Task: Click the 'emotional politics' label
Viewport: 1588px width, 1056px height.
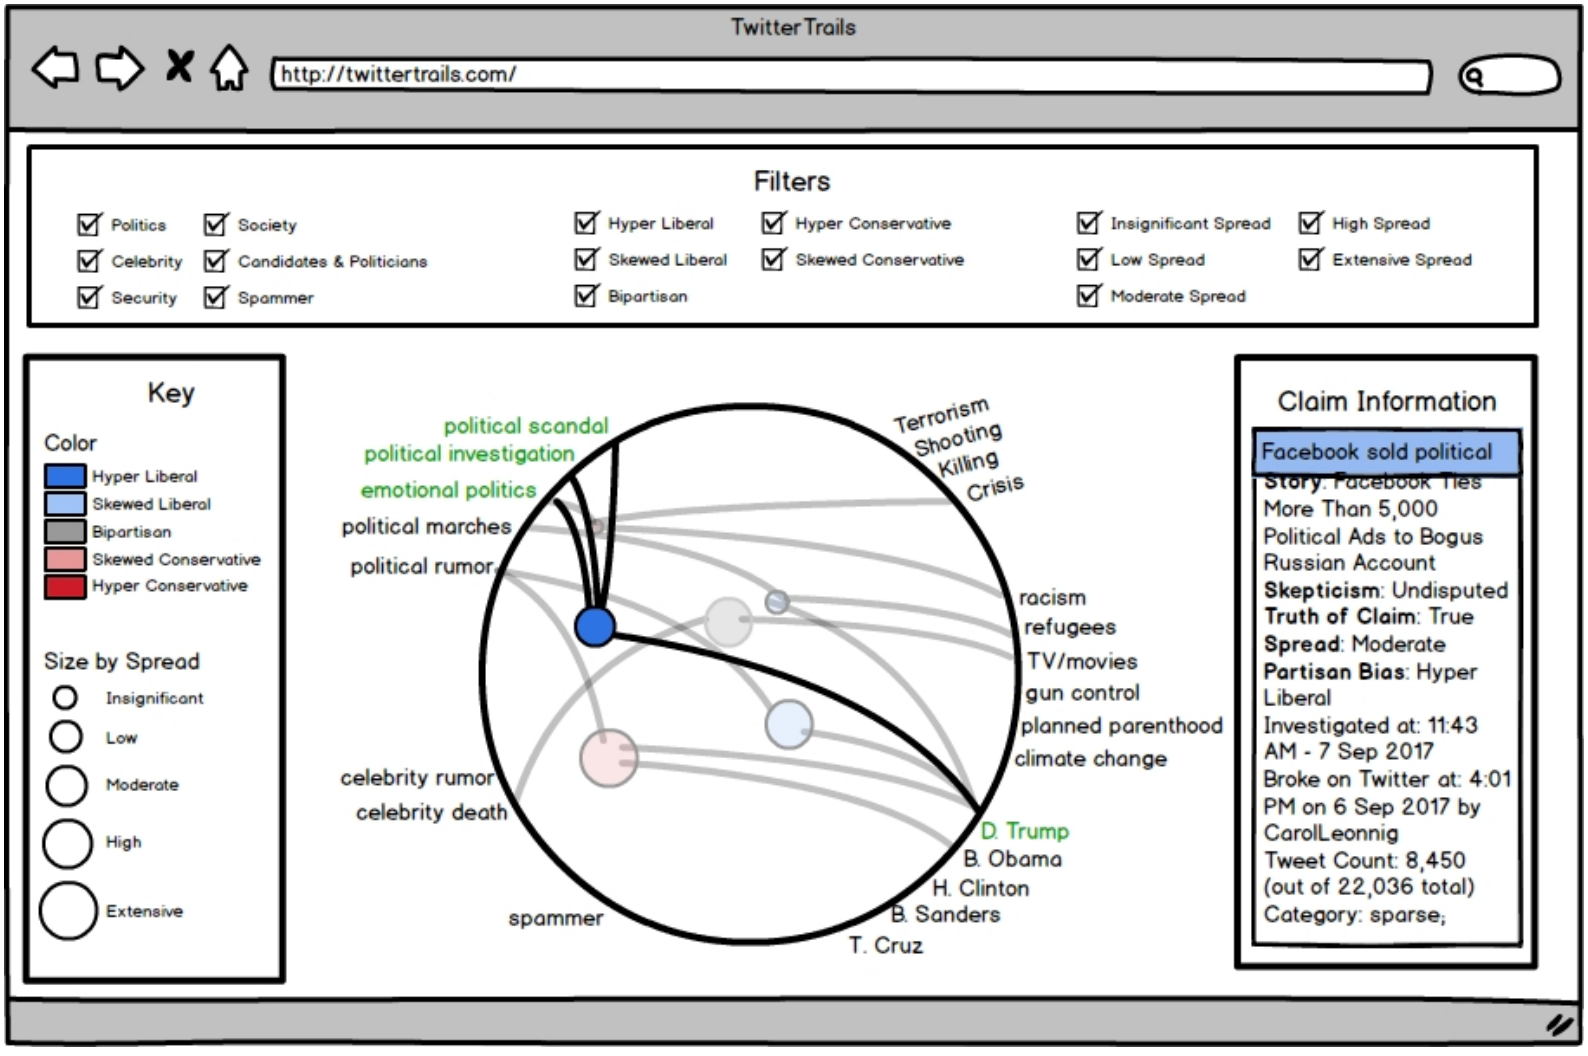Action: pyautogui.click(x=448, y=490)
